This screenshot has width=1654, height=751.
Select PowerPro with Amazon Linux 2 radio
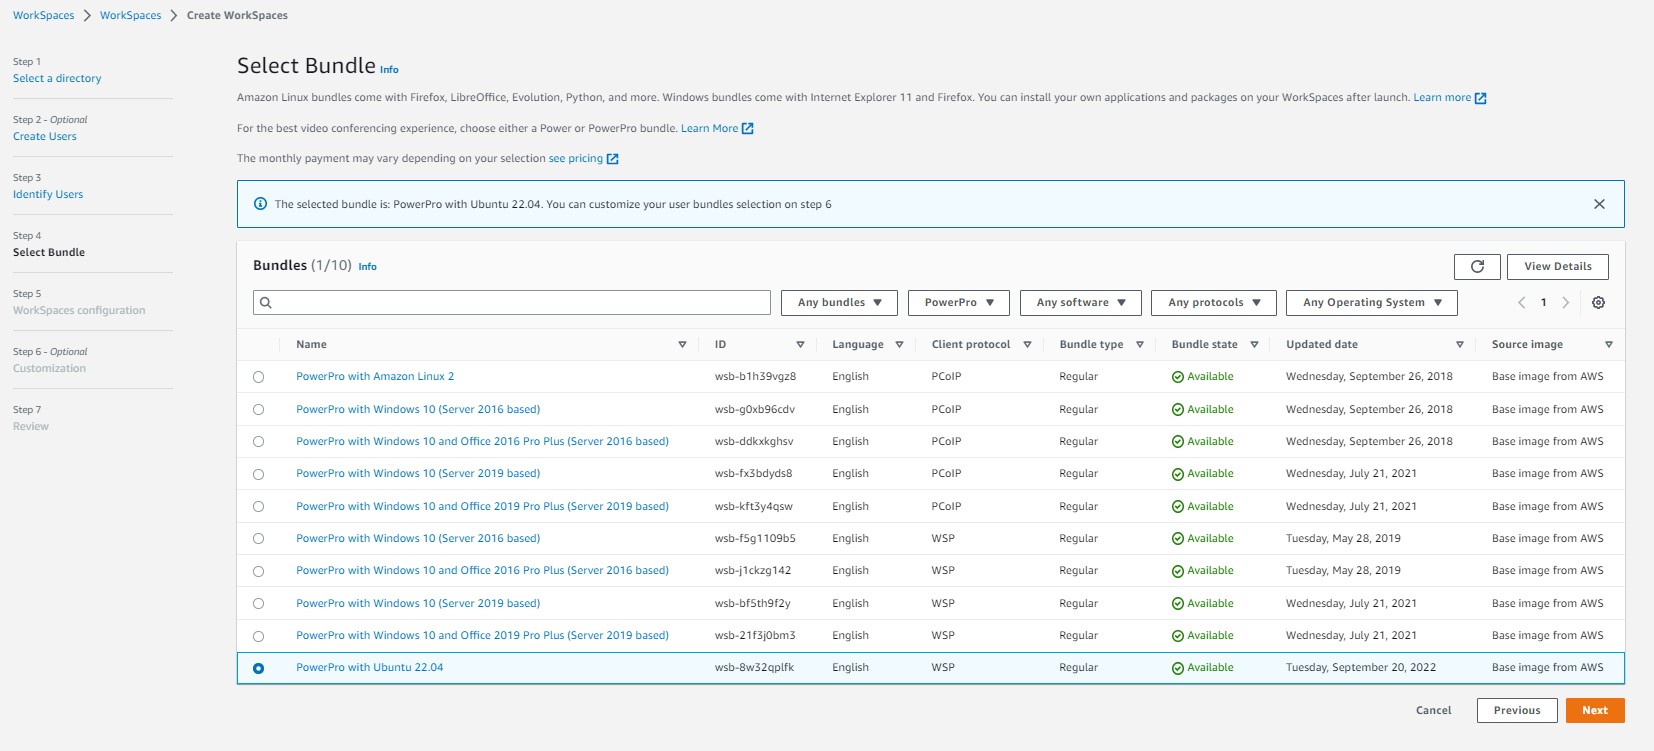pos(258,377)
